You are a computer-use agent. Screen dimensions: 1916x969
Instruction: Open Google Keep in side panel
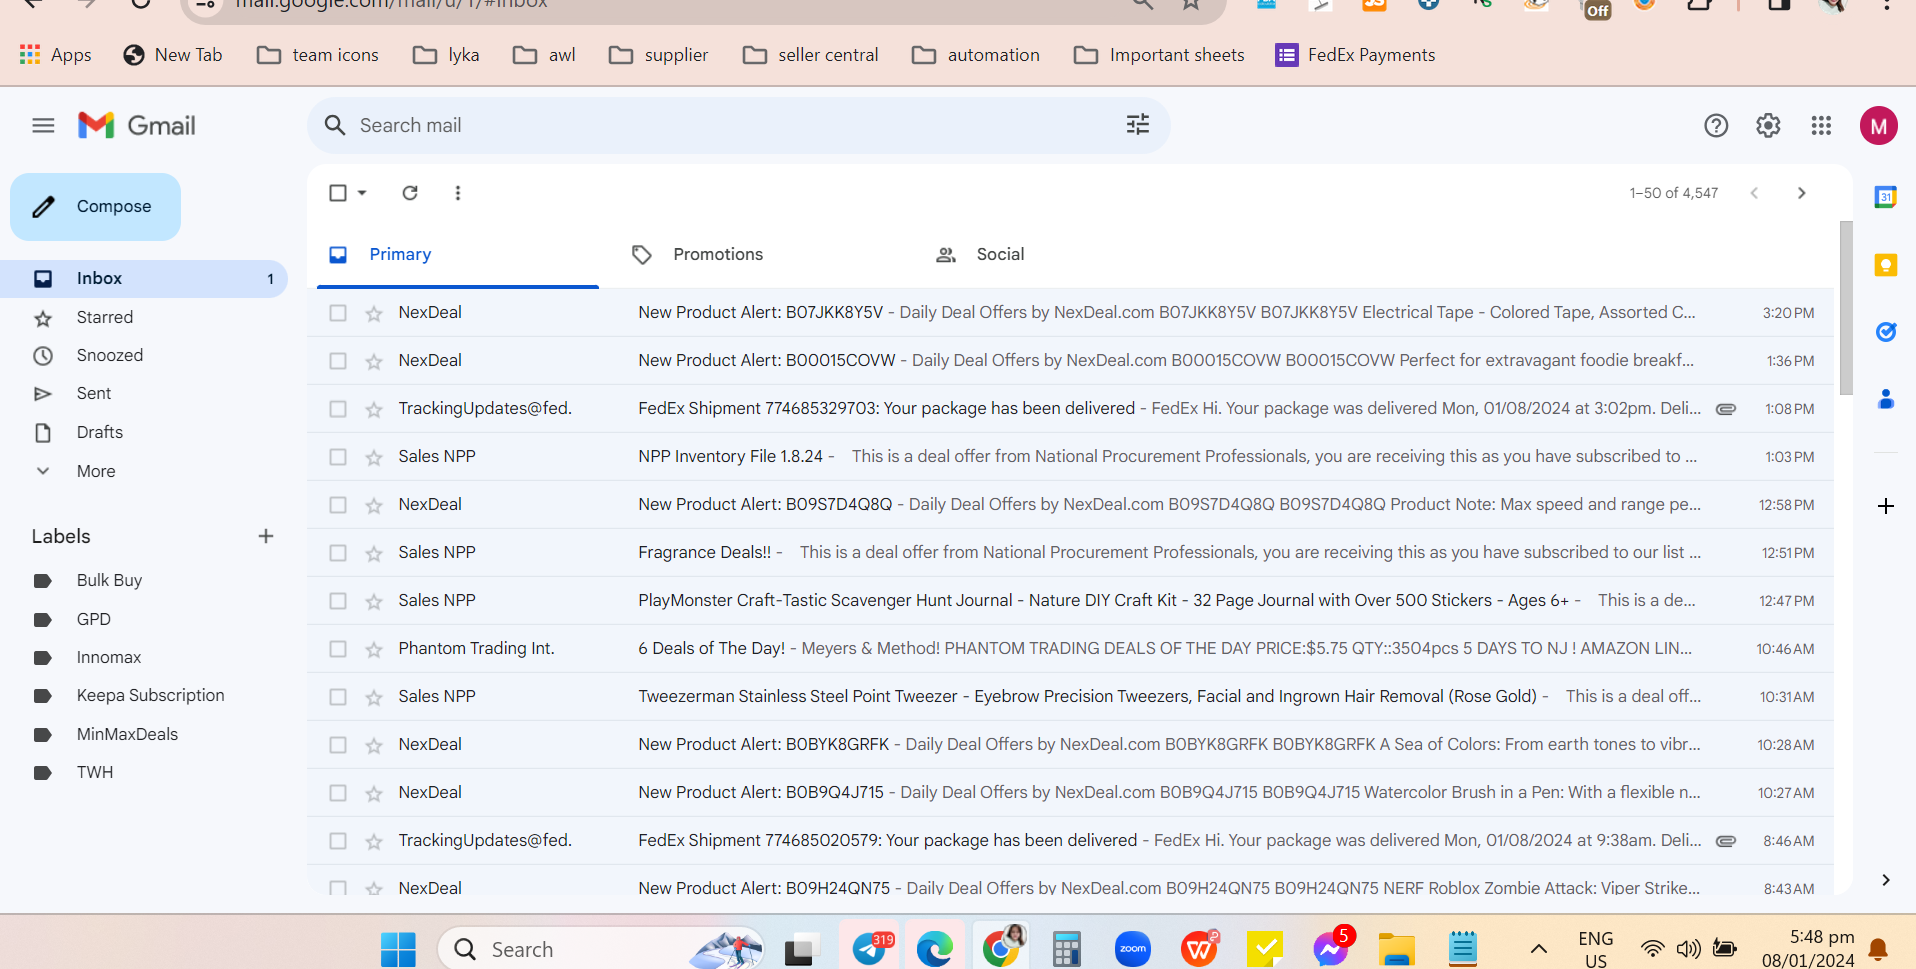[x=1886, y=265]
